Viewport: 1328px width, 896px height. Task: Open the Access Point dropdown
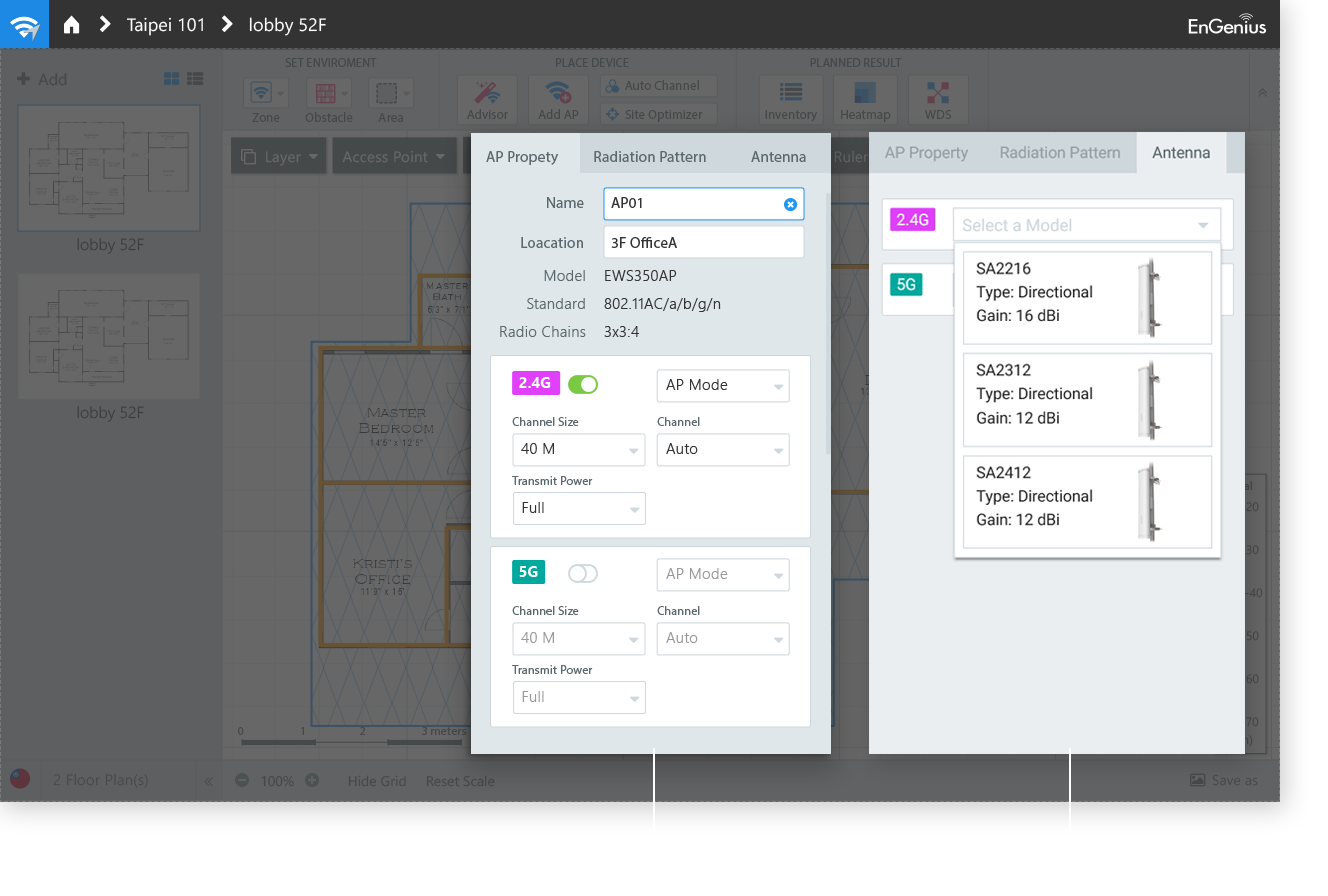pyautogui.click(x=394, y=157)
